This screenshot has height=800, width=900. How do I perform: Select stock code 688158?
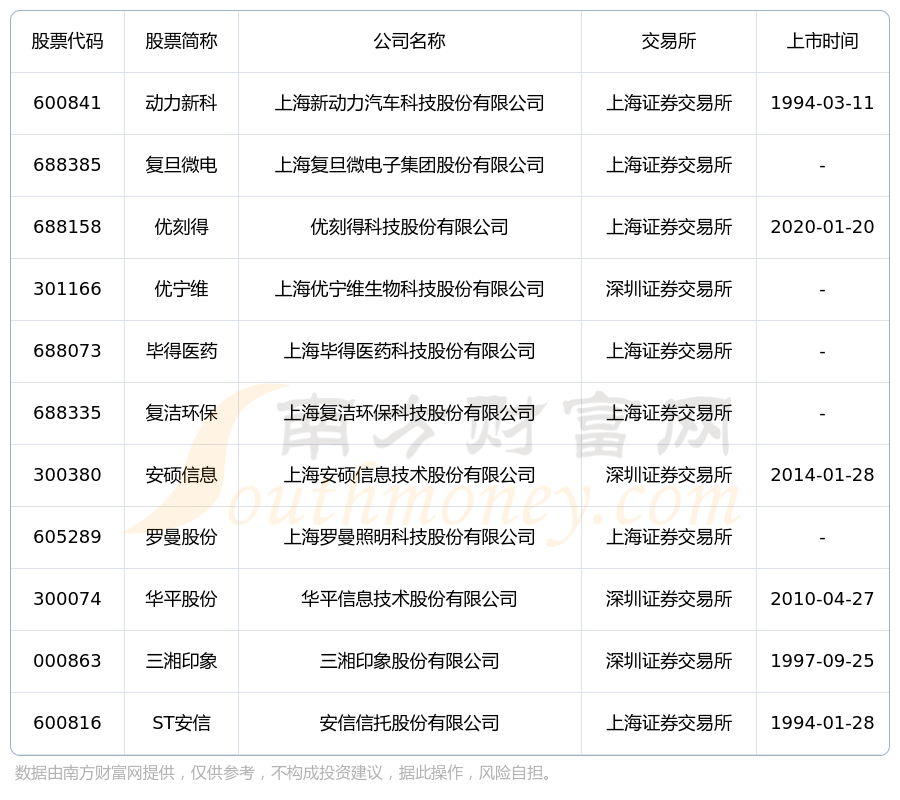tap(67, 227)
